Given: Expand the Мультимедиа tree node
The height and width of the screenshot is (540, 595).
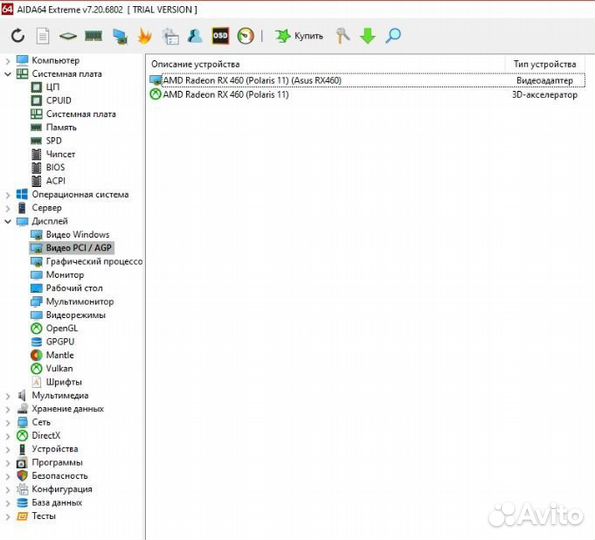Looking at the screenshot, I should pyautogui.click(x=8, y=396).
